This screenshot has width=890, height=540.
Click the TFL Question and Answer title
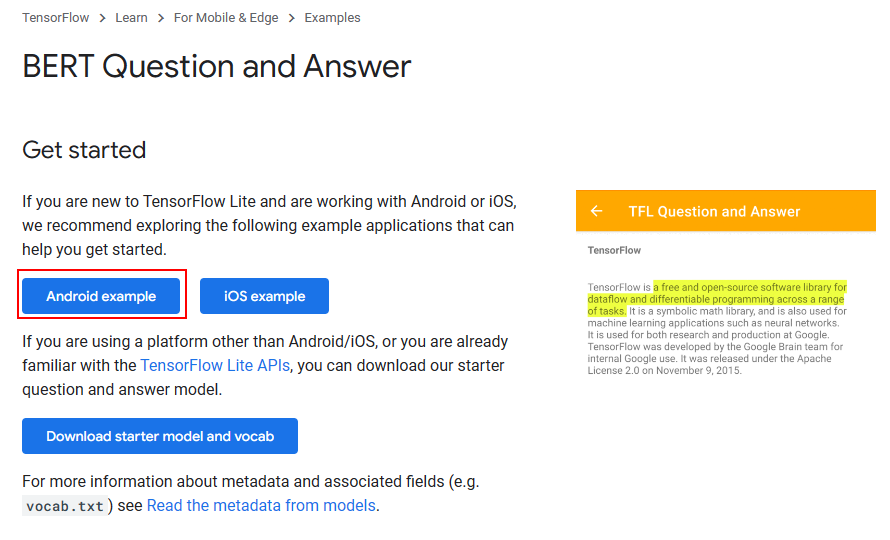tap(714, 211)
